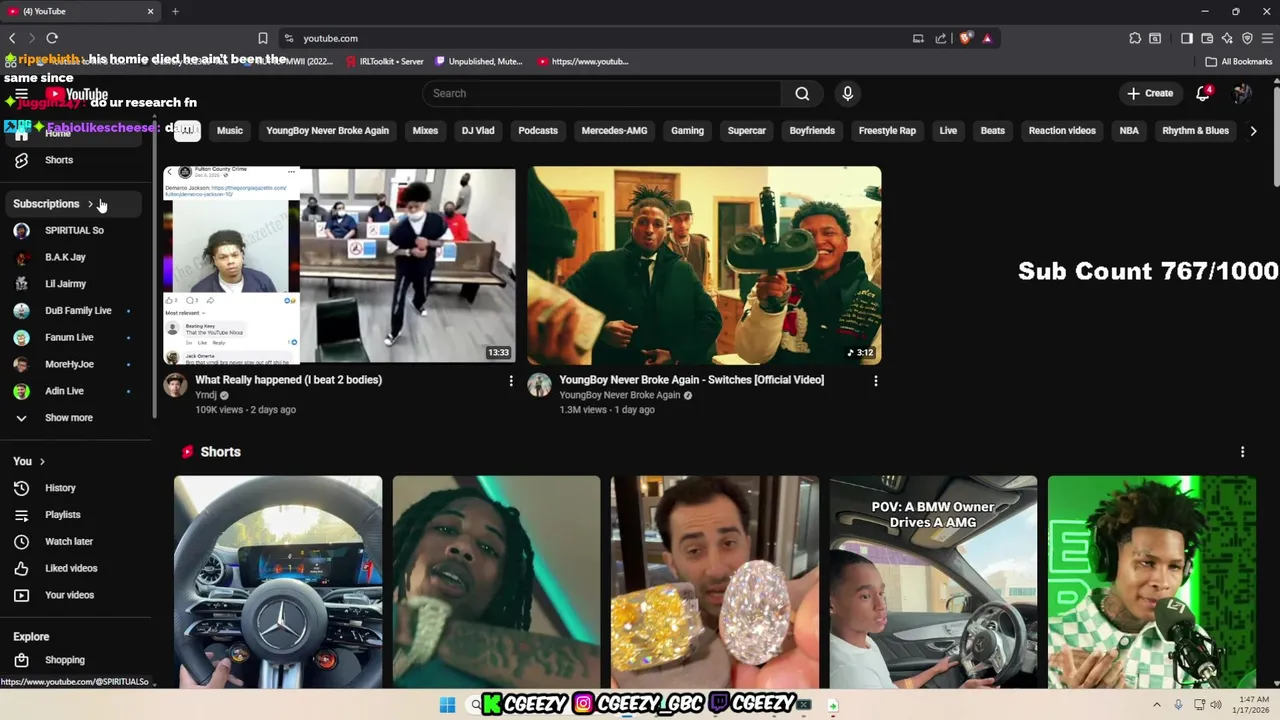Open the Leo AI sparkle icon
1280x720 pixels.
[x=1227, y=38]
